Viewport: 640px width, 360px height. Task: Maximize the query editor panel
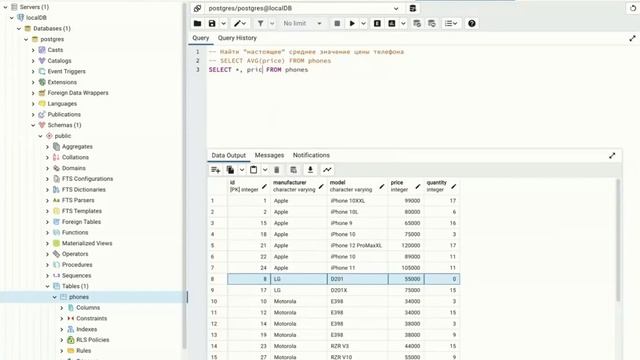point(632,38)
